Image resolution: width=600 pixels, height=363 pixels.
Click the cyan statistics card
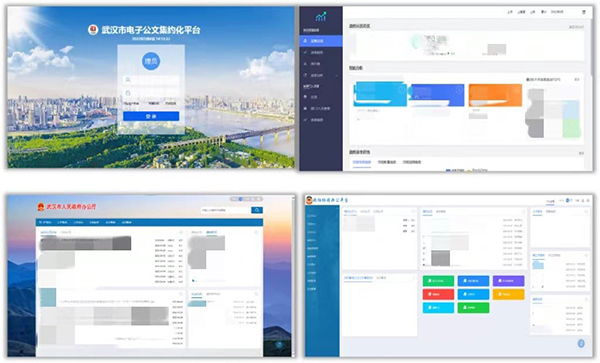(380, 94)
